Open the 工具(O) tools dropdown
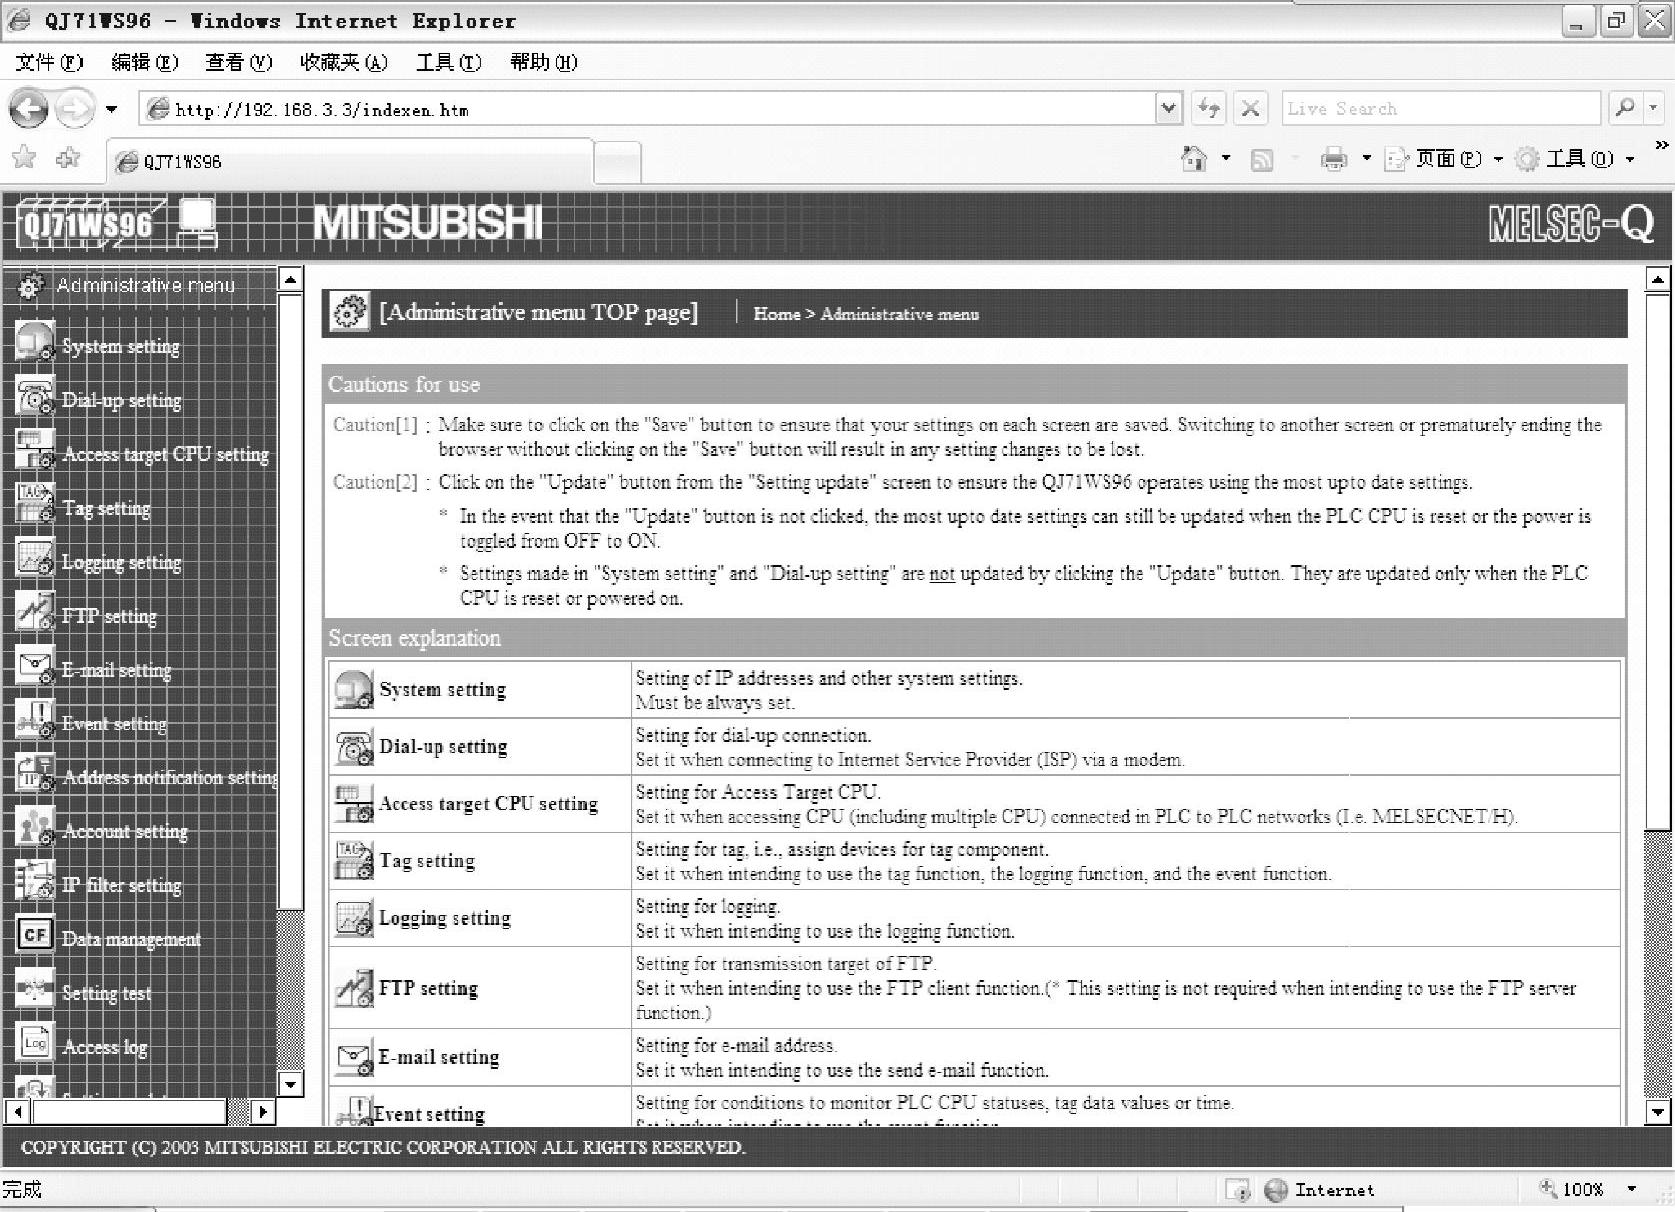This screenshot has height=1212, width=1675. pyautogui.click(x=1629, y=159)
